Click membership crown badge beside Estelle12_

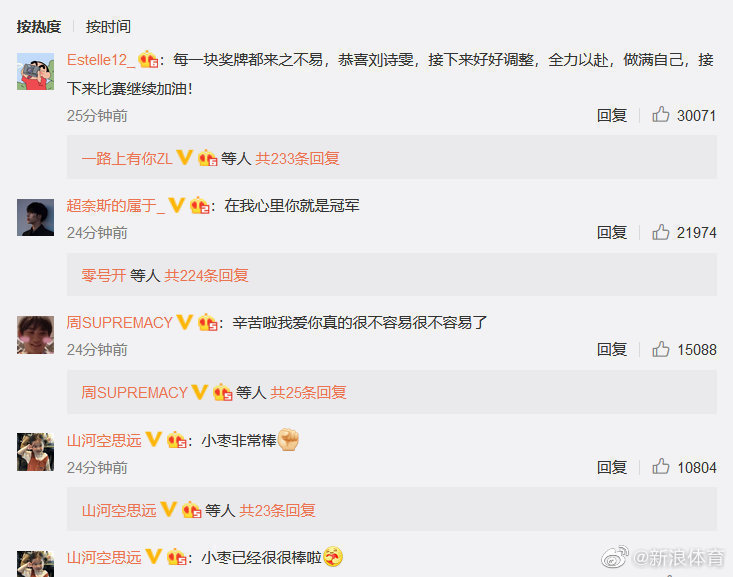148,60
